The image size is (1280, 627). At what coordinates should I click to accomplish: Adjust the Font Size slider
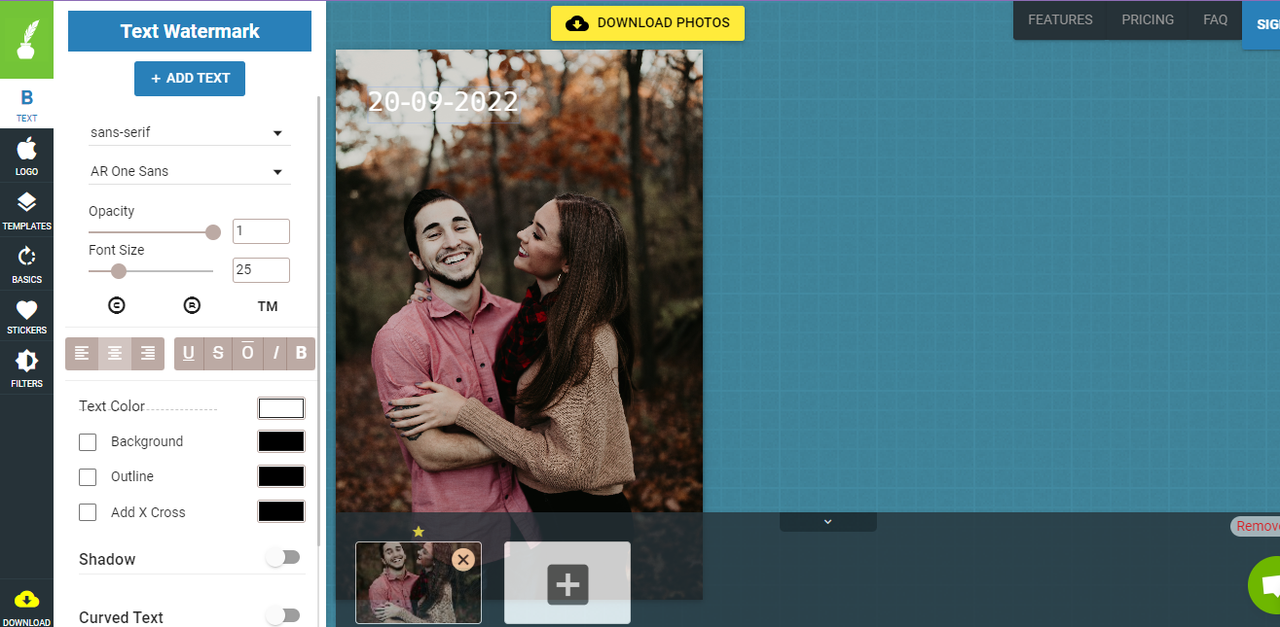[x=151, y=271]
